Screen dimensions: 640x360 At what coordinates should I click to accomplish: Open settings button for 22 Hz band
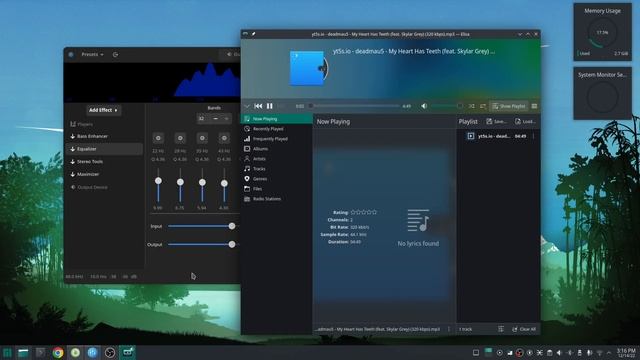click(x=158, y=138)
